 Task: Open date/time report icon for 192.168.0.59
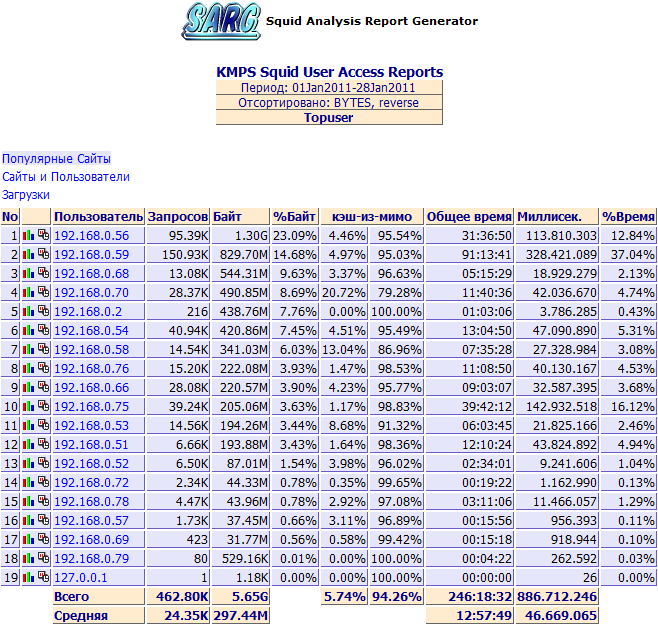[x=43, y=255]
